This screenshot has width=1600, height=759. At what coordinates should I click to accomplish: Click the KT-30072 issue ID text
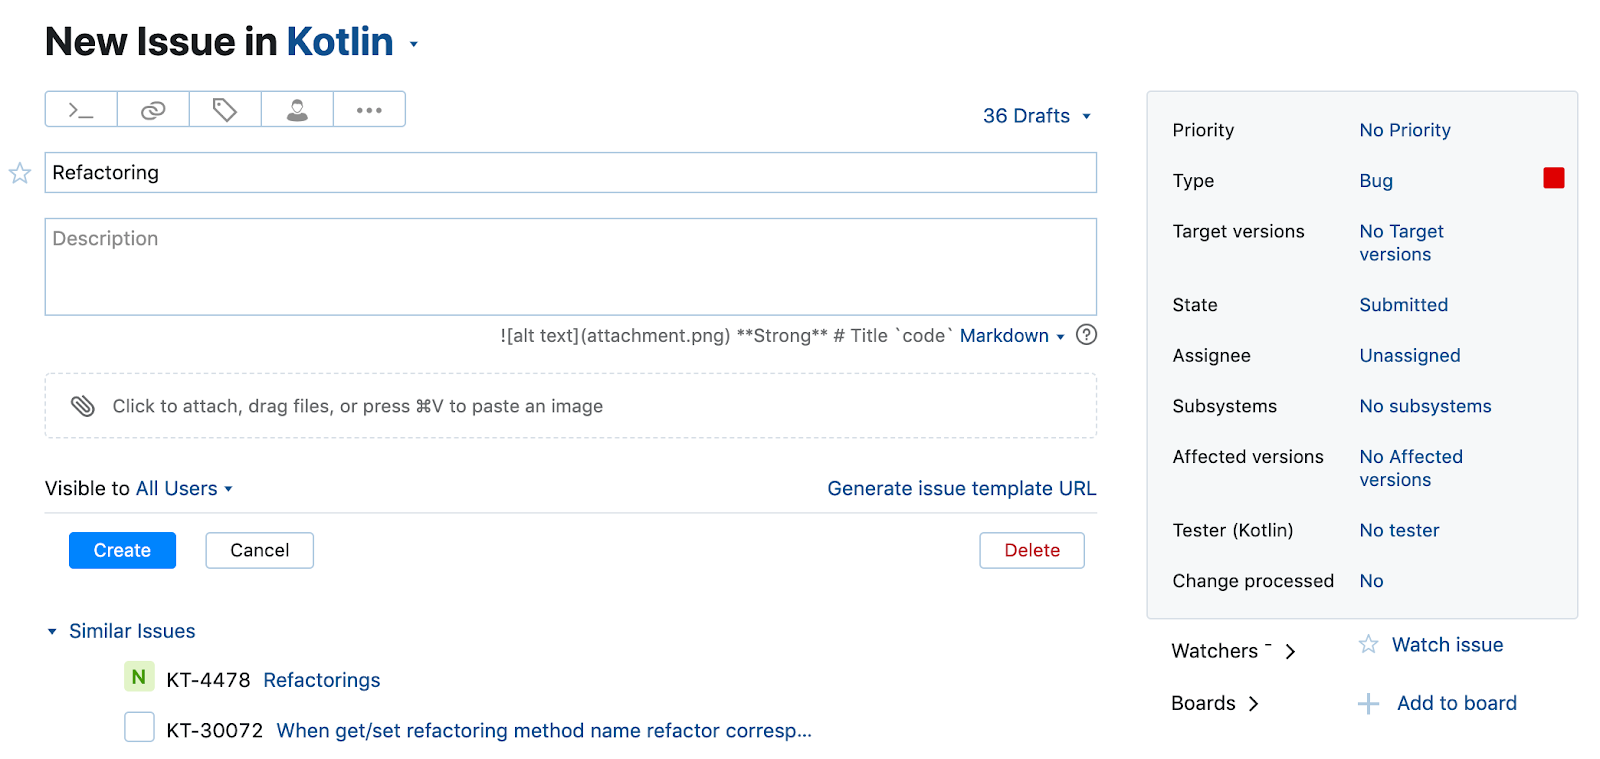tap(214, 731)
